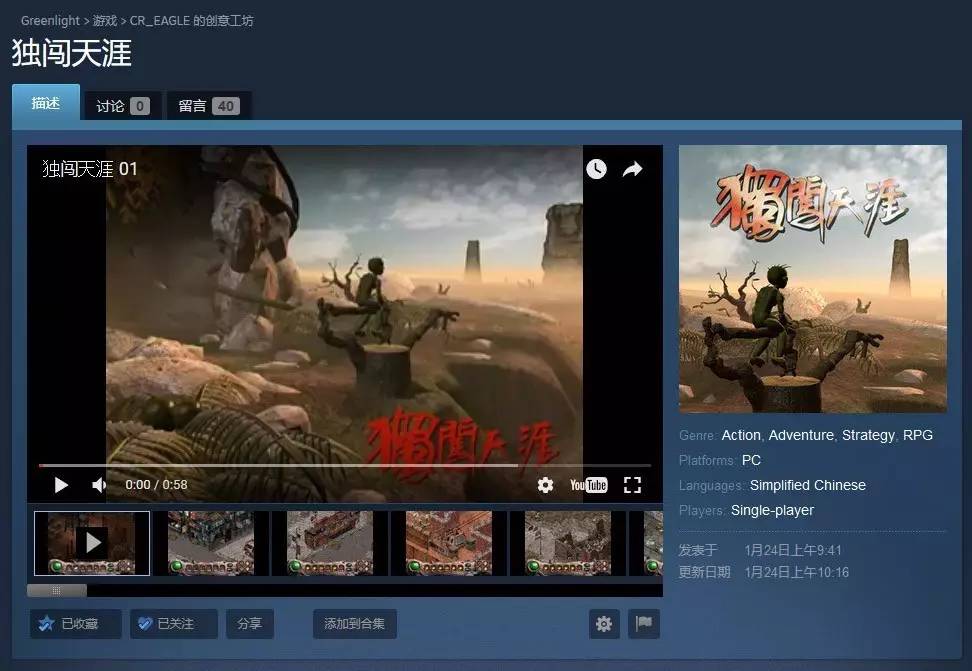Image resolution: width=972 pixels, height=671 pixels.
Task: Toggle the 已关注 follow button
Action: [x=174, y=624]
